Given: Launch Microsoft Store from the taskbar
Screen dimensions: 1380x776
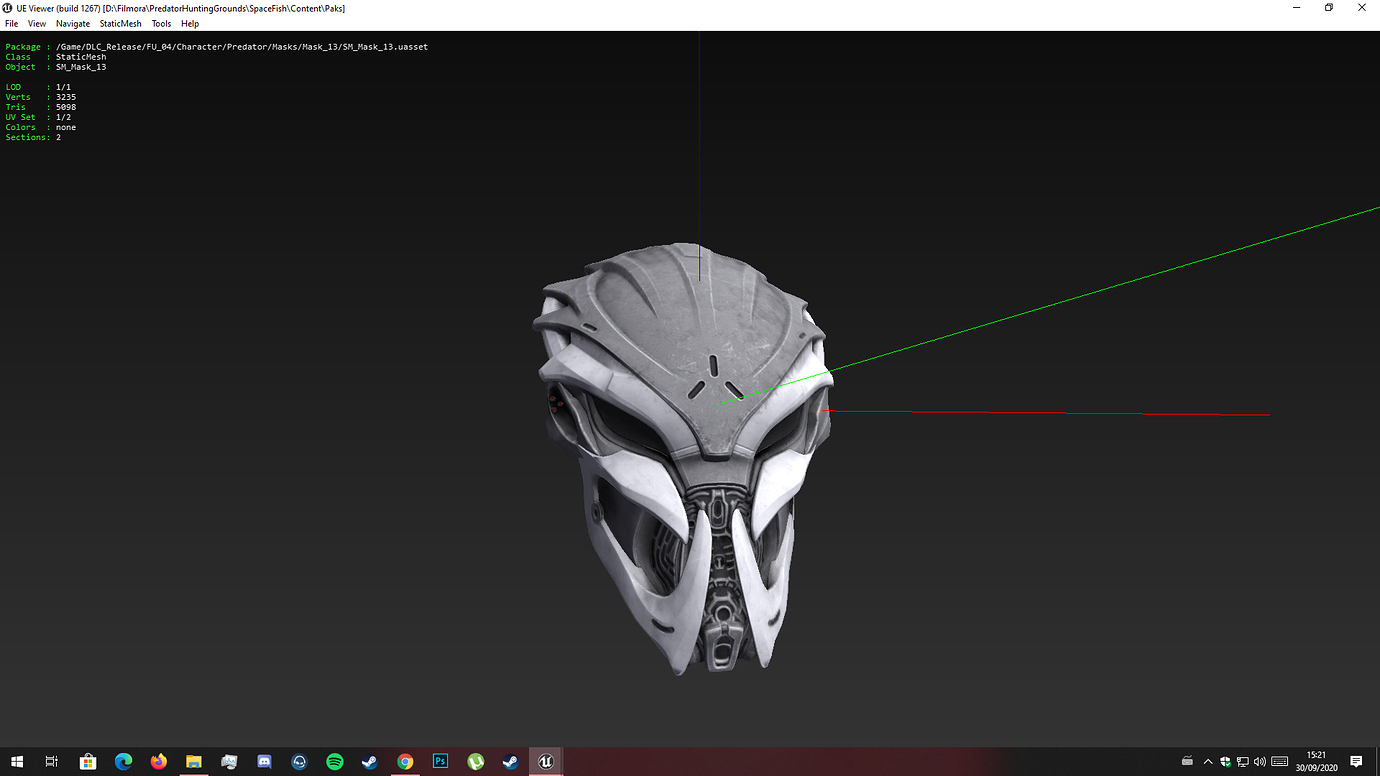Looking at the screenshot, I should 88,761.
